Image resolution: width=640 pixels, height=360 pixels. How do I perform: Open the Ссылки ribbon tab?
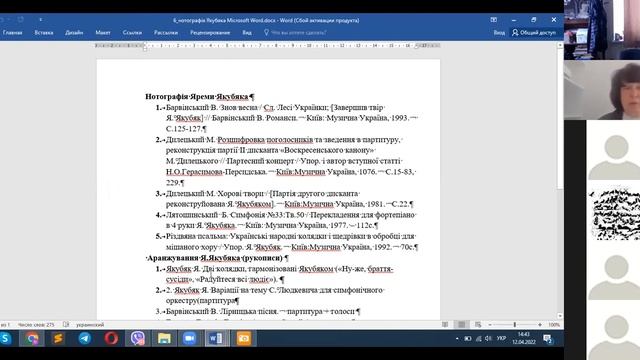tap(132, 33)
